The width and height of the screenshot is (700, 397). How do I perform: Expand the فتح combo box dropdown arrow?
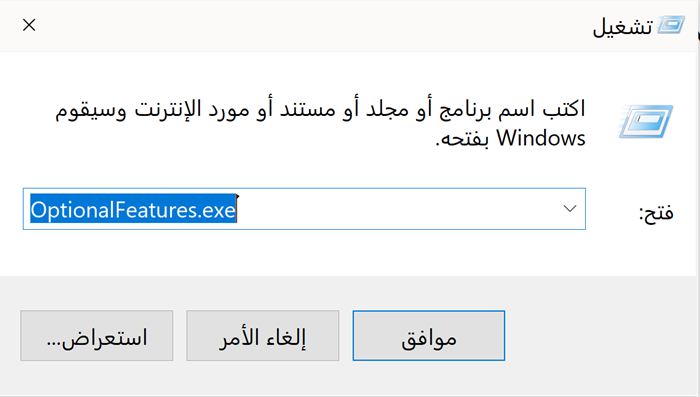click(570, 209)
